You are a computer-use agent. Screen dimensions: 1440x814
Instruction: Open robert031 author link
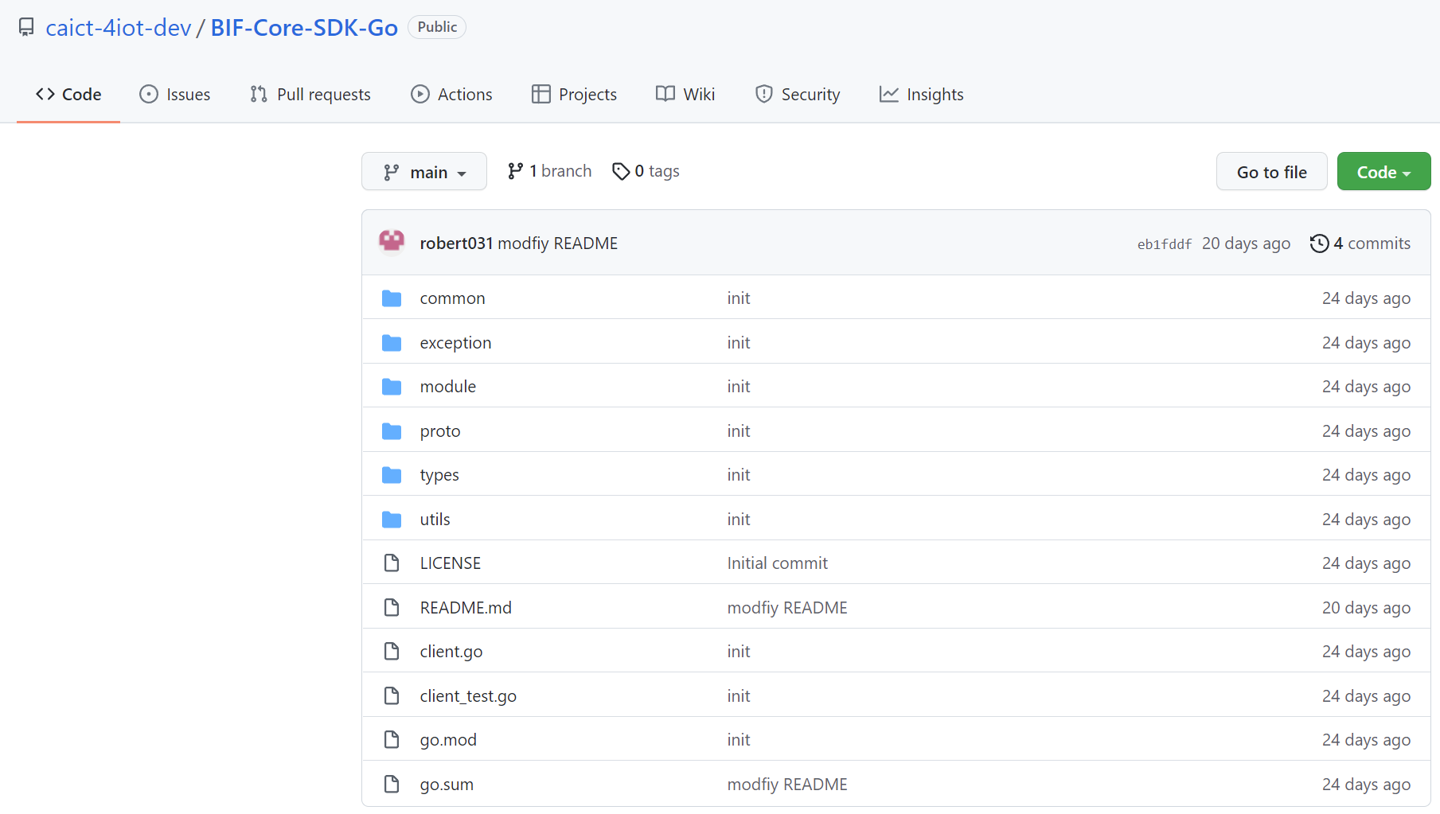click(x=456, y=243)
